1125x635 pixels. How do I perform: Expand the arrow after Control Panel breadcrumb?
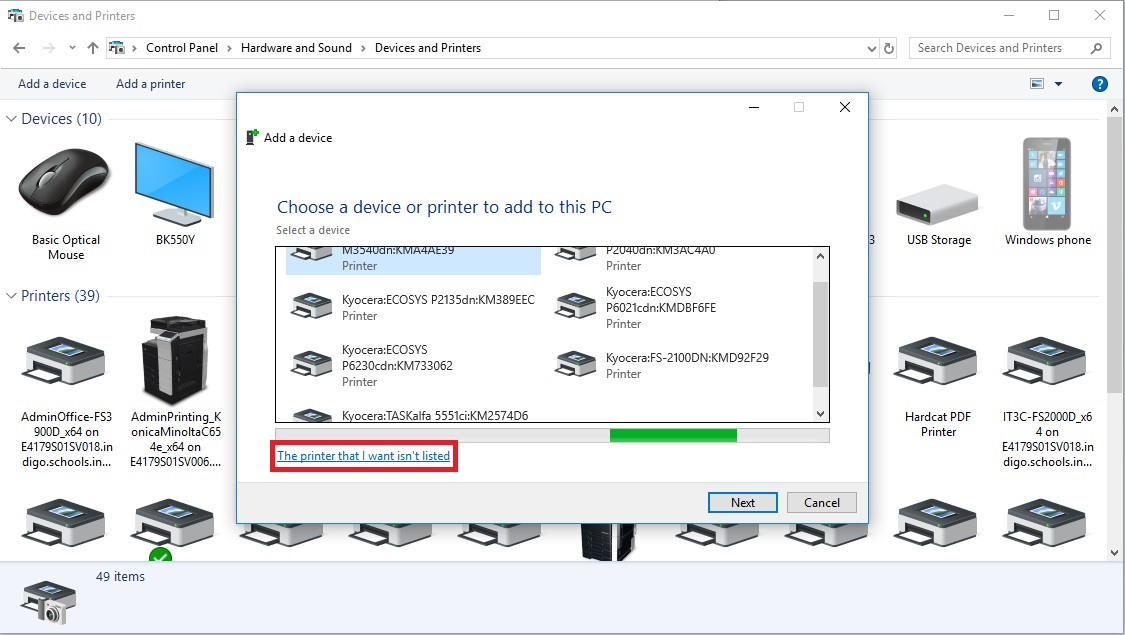[229, 48]
